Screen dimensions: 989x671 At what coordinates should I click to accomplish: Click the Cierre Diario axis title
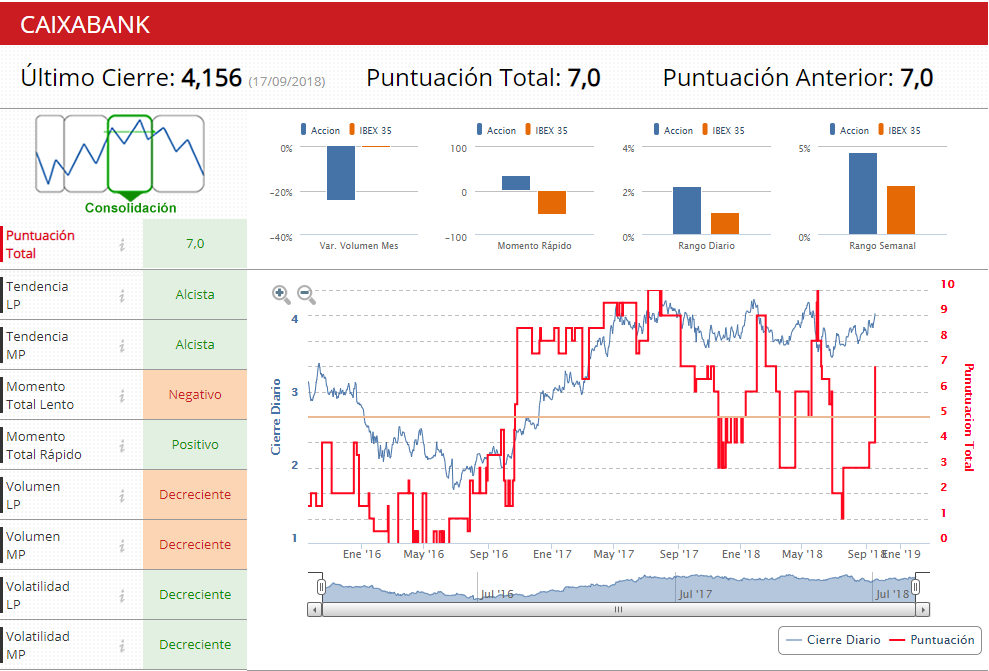[276, 417]
